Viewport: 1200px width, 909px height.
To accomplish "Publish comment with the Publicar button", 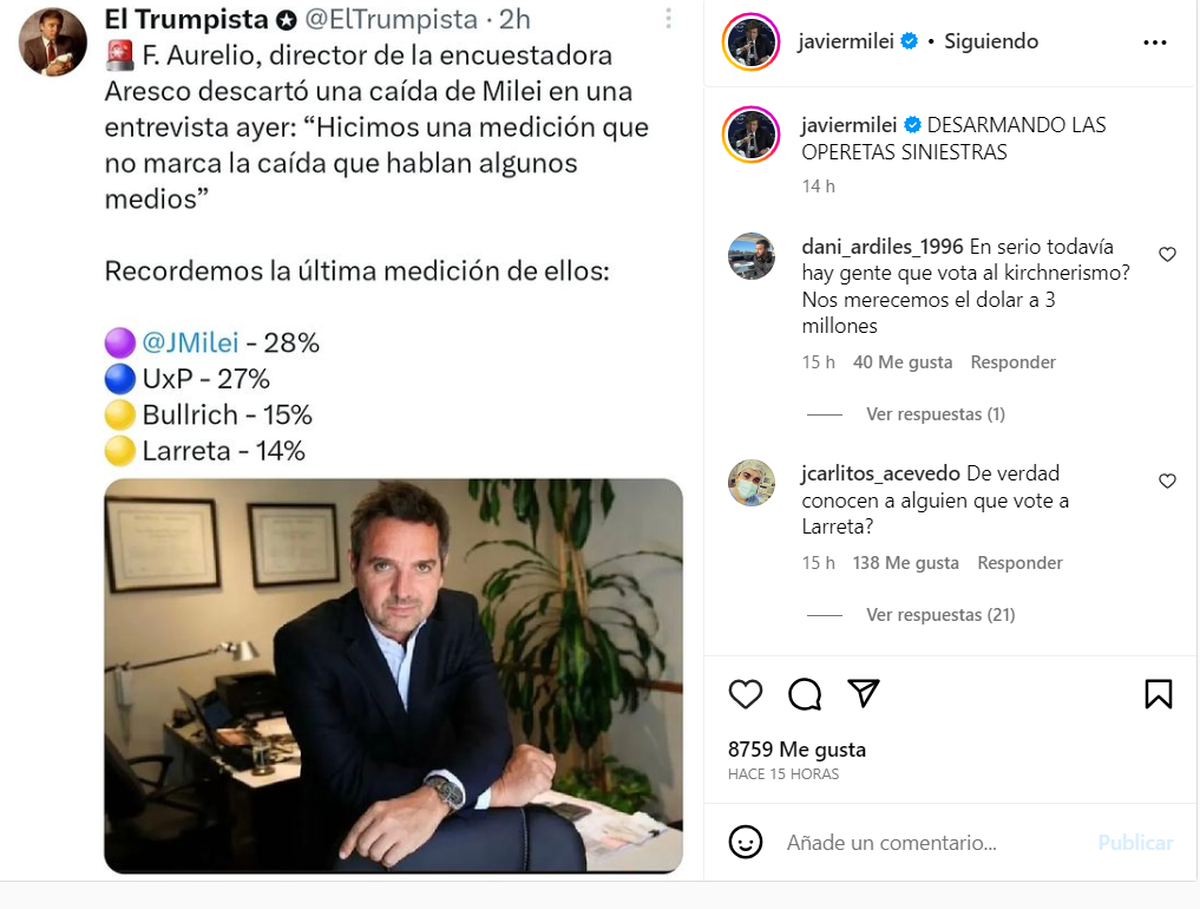I will [1135, 842].
